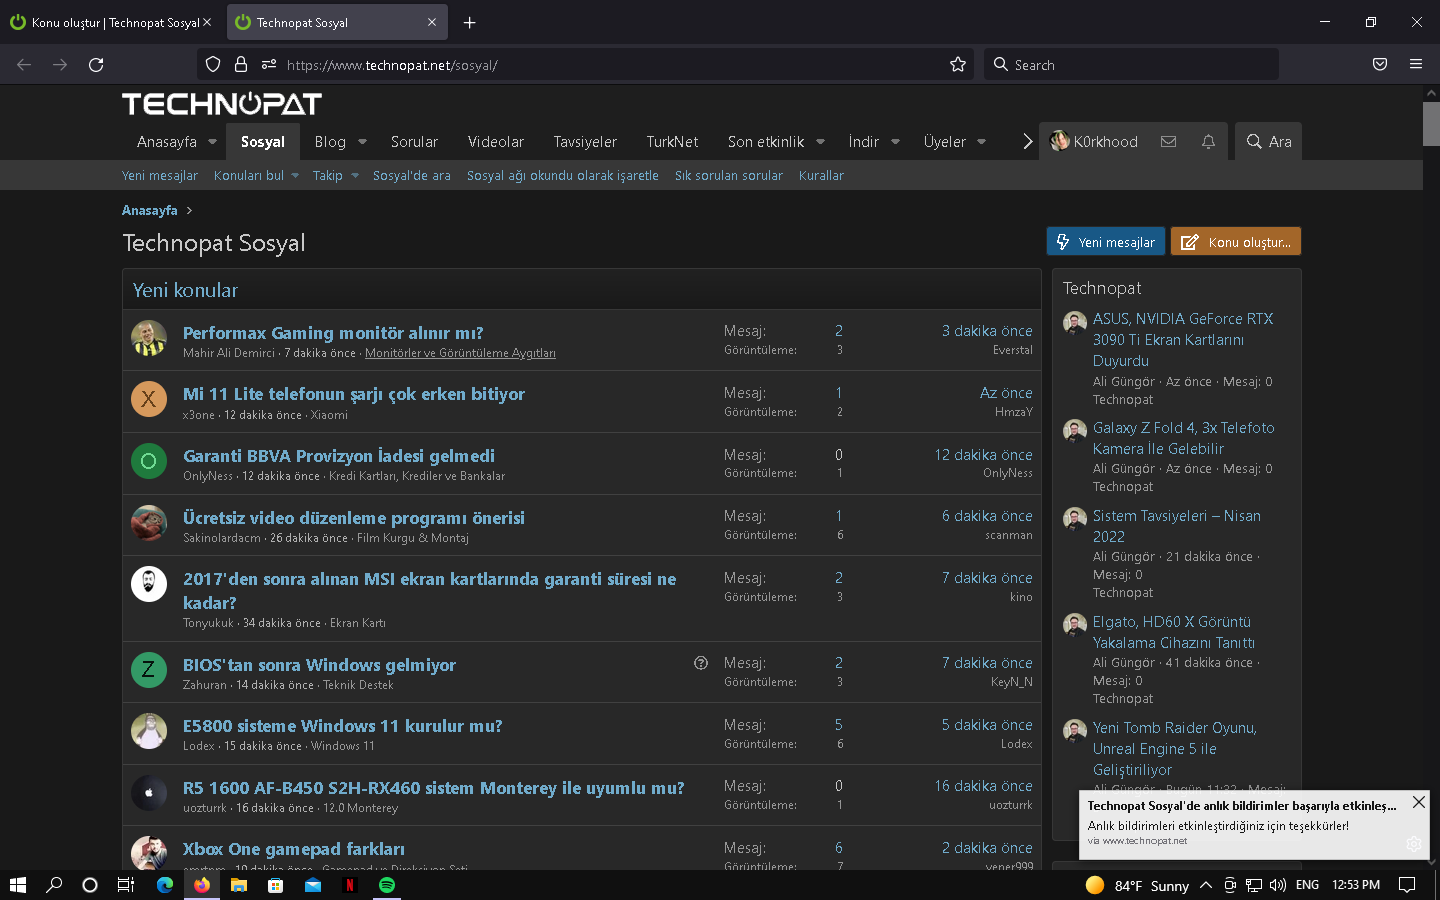1440x900 pixels.
Task: Open File Explorer from the taskbar
Action: (x=239, y=885)
